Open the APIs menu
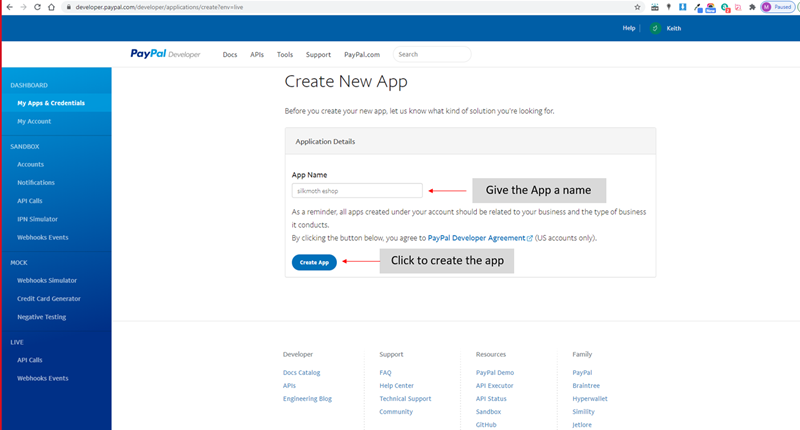Screen dimensions: 800x430 (257, 55)
